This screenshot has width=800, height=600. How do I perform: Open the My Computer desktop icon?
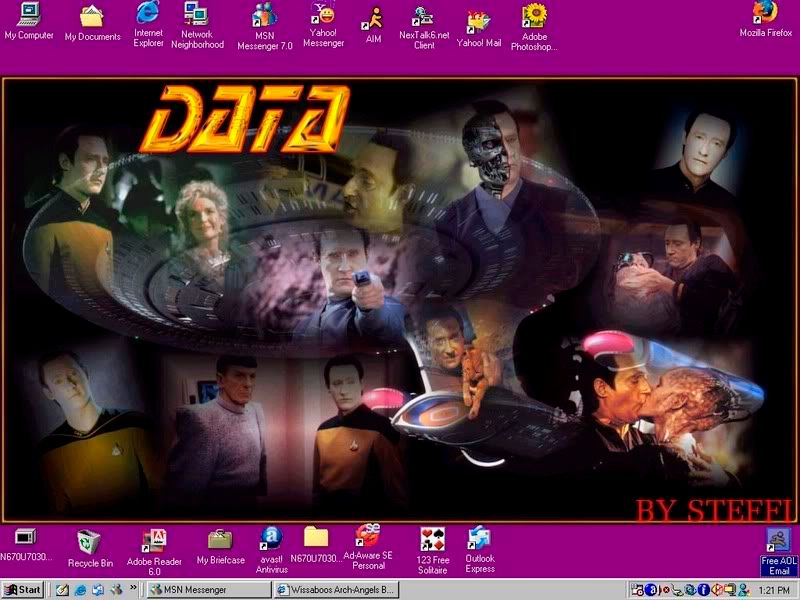coord(29,16)
